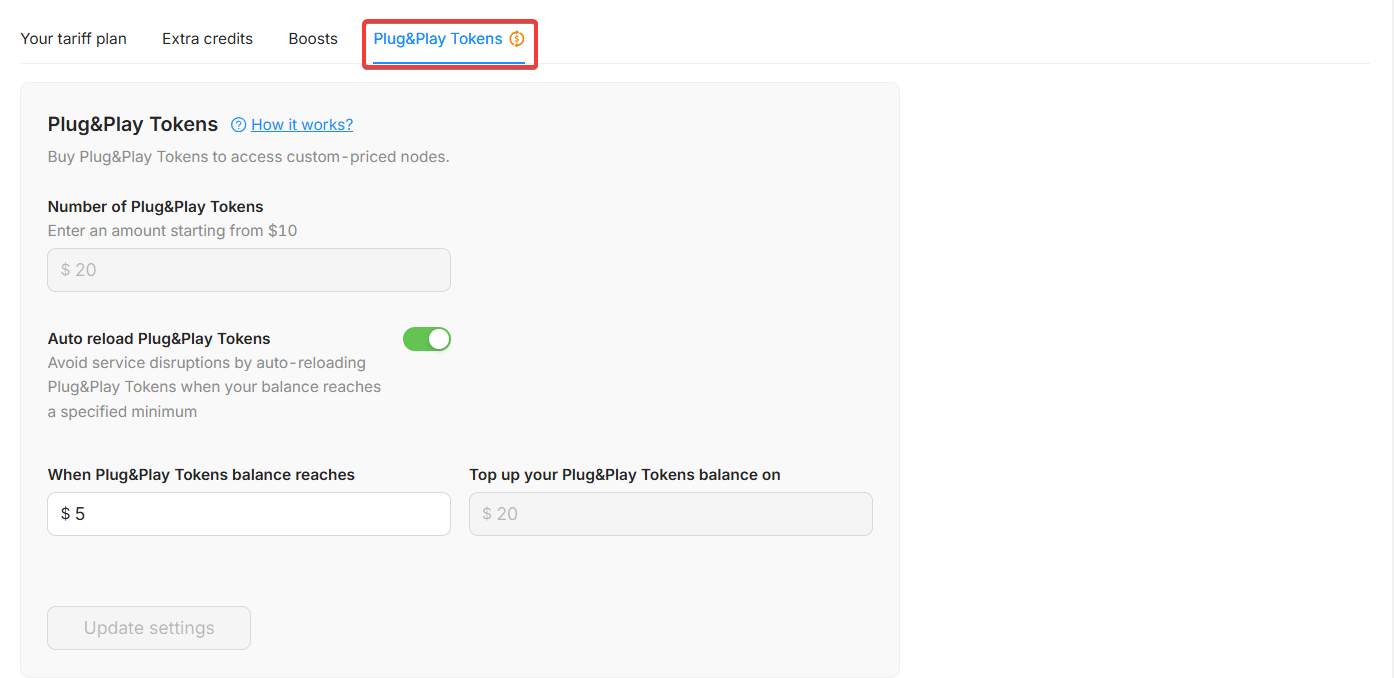Focus the balance reaches $ 5 field

(249, 514)
